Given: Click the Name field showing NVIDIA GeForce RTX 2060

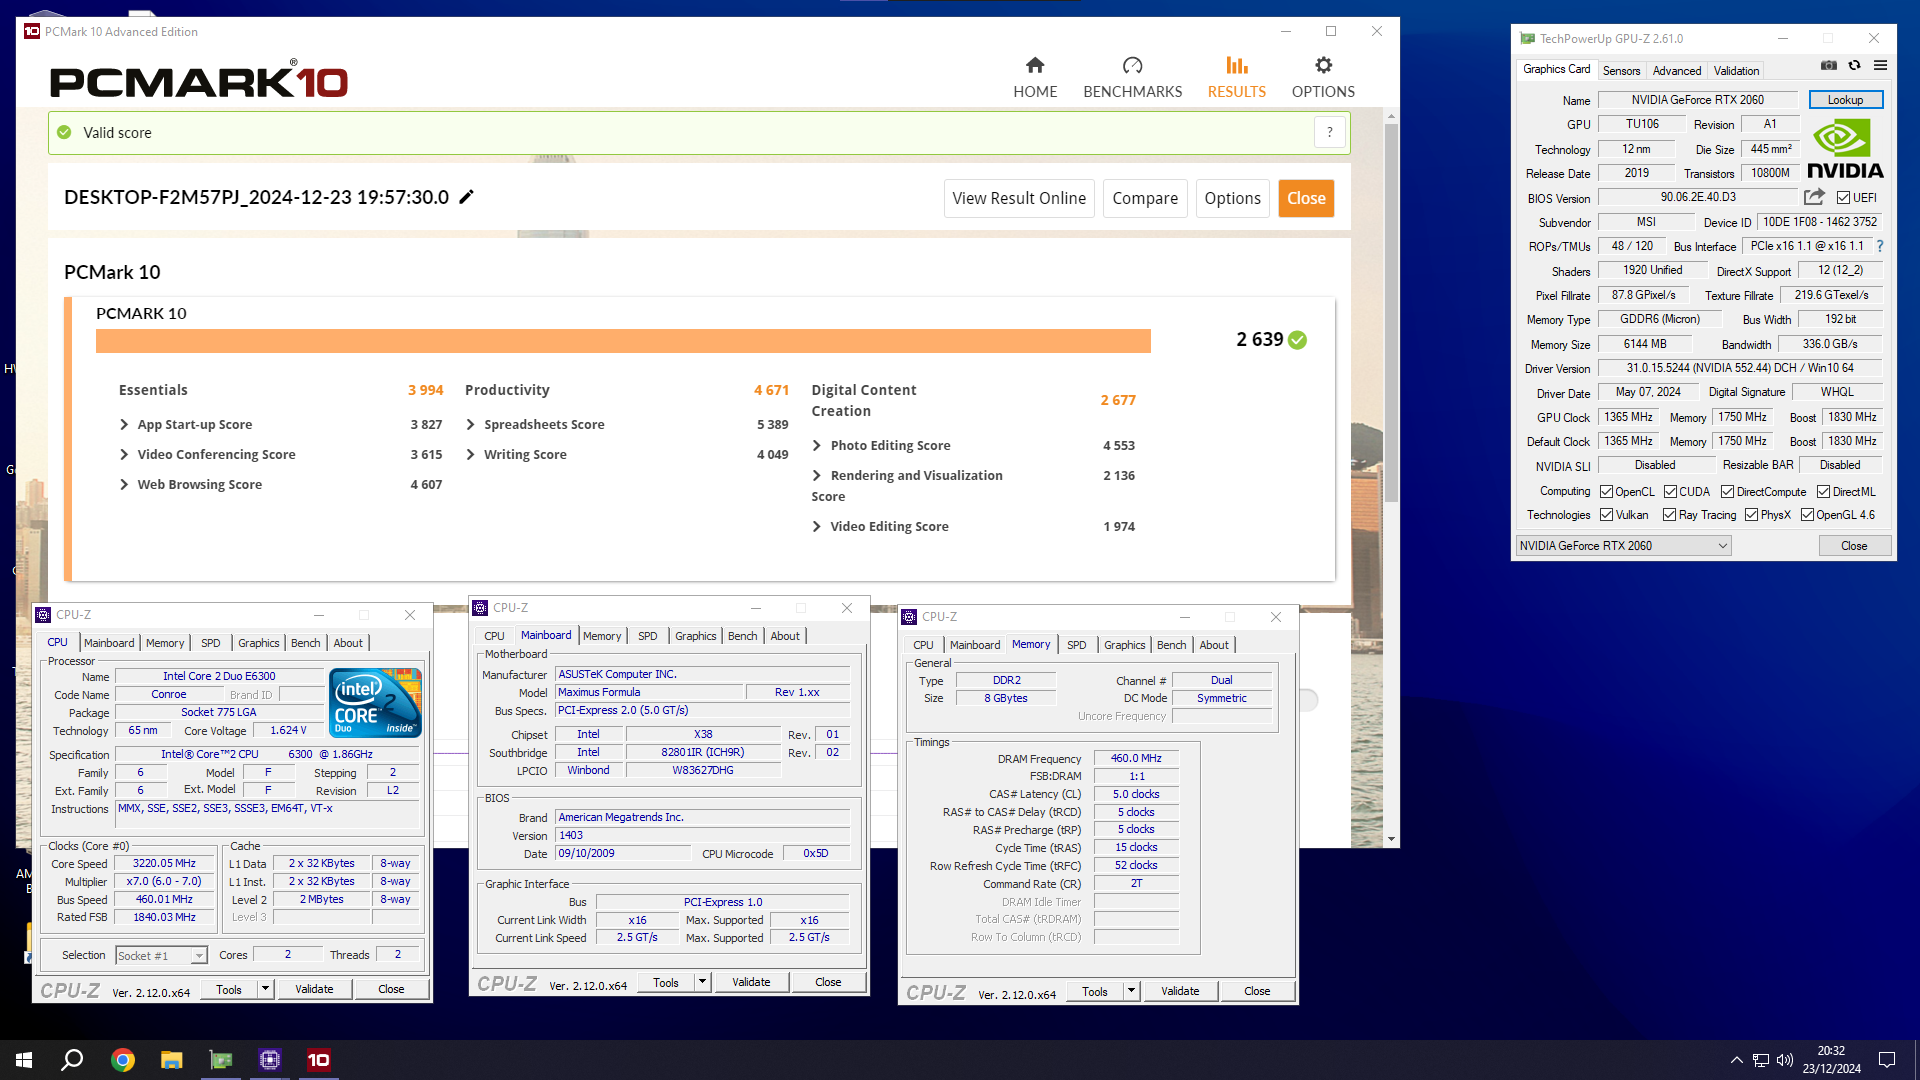Looking at the screenshot, I should pos(1698,100).
